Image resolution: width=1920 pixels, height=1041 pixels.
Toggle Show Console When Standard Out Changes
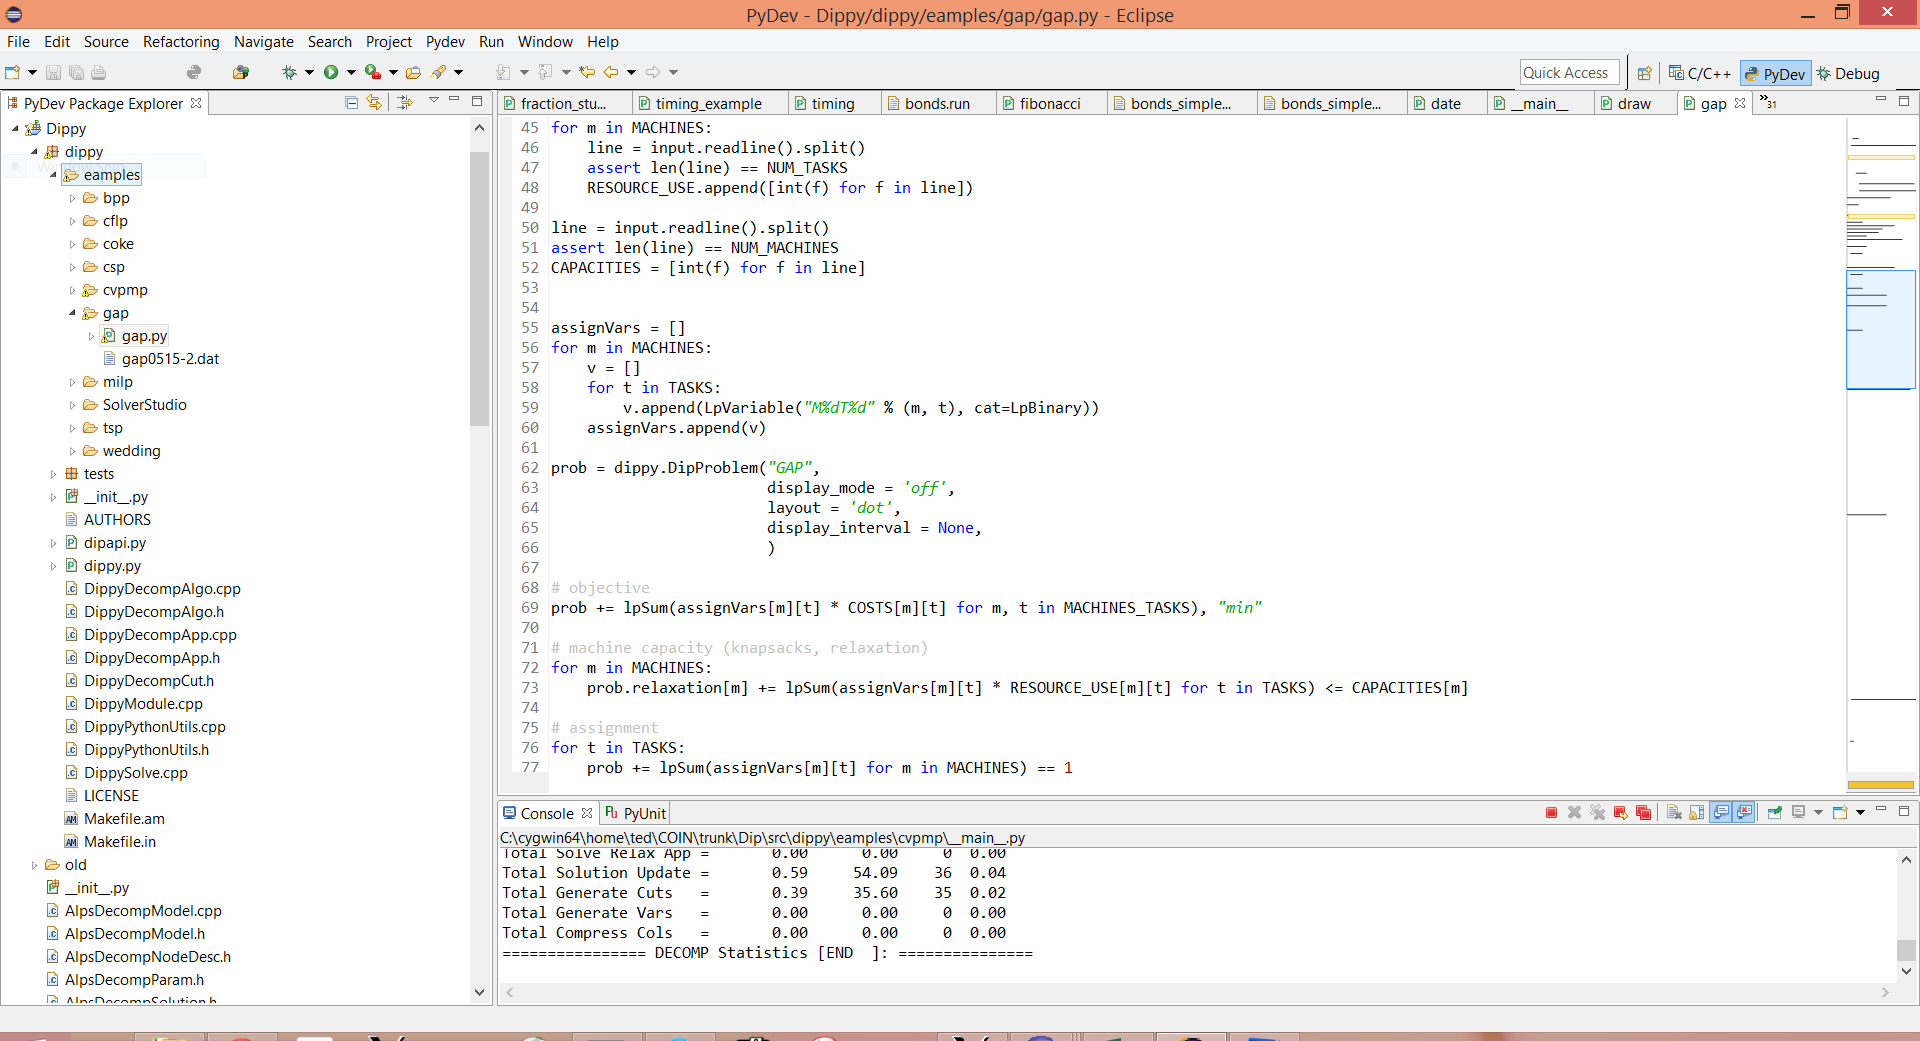pos(1721,813)
